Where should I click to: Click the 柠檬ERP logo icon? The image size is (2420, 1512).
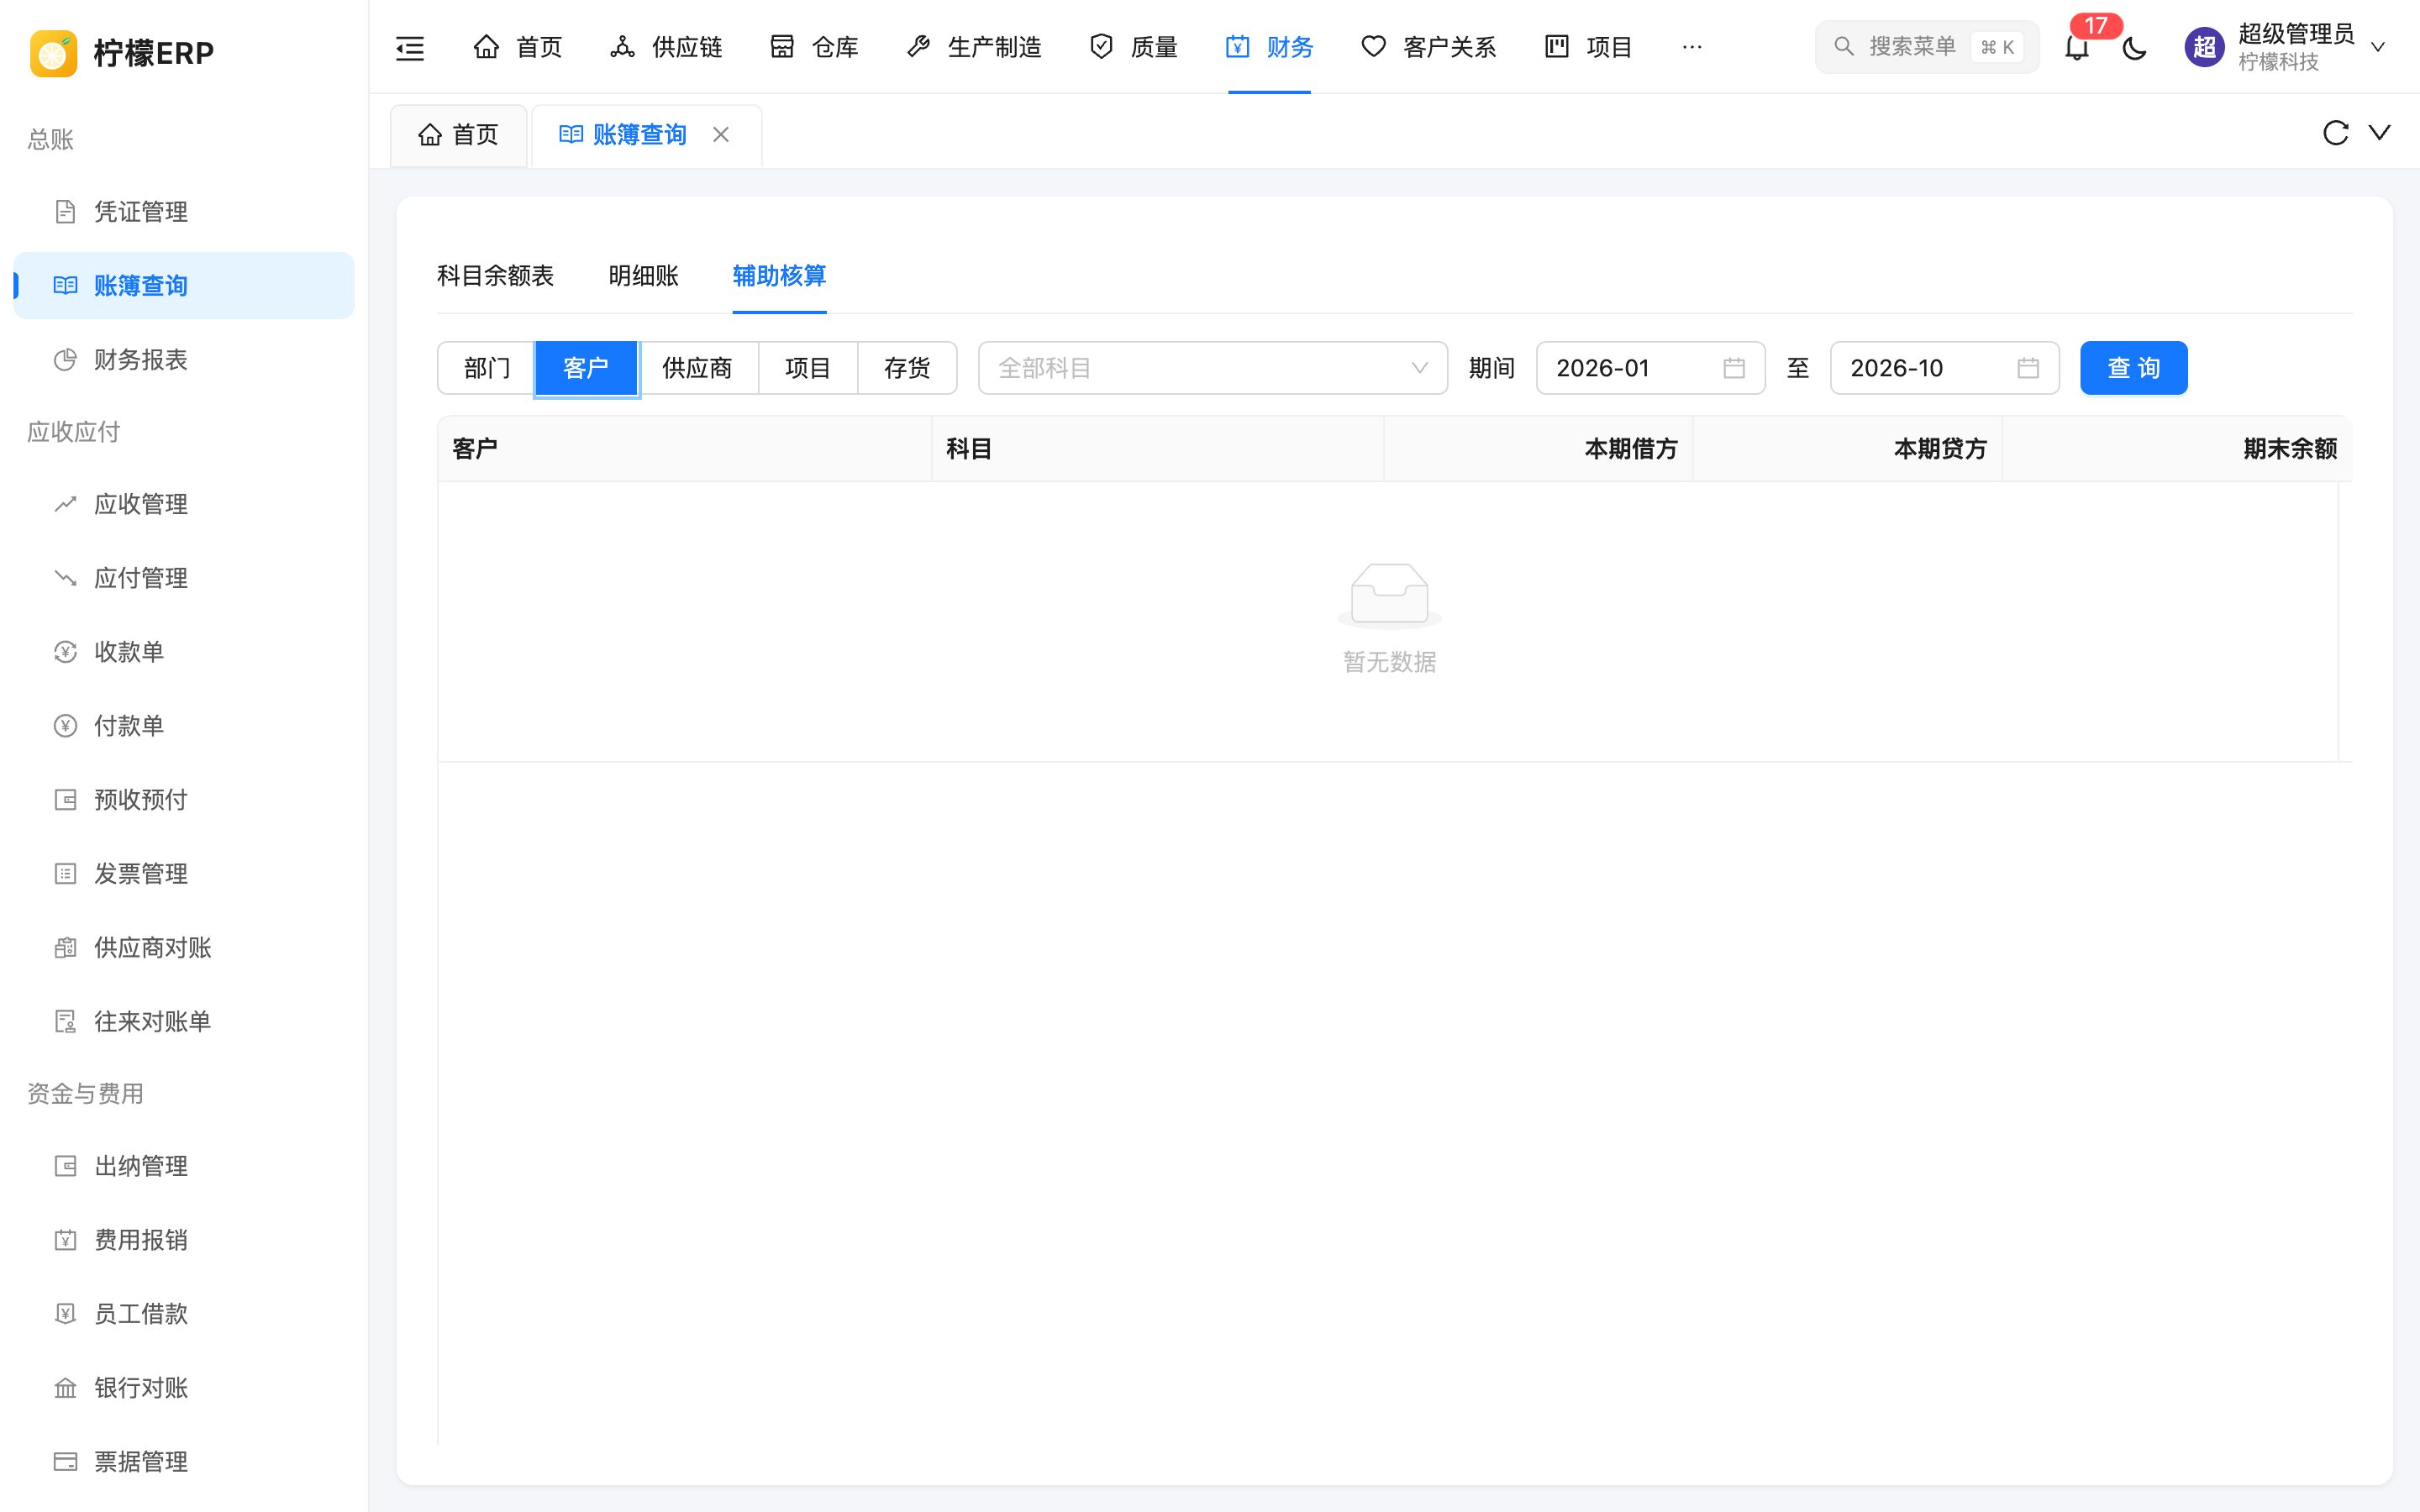(x=54, y=53)
